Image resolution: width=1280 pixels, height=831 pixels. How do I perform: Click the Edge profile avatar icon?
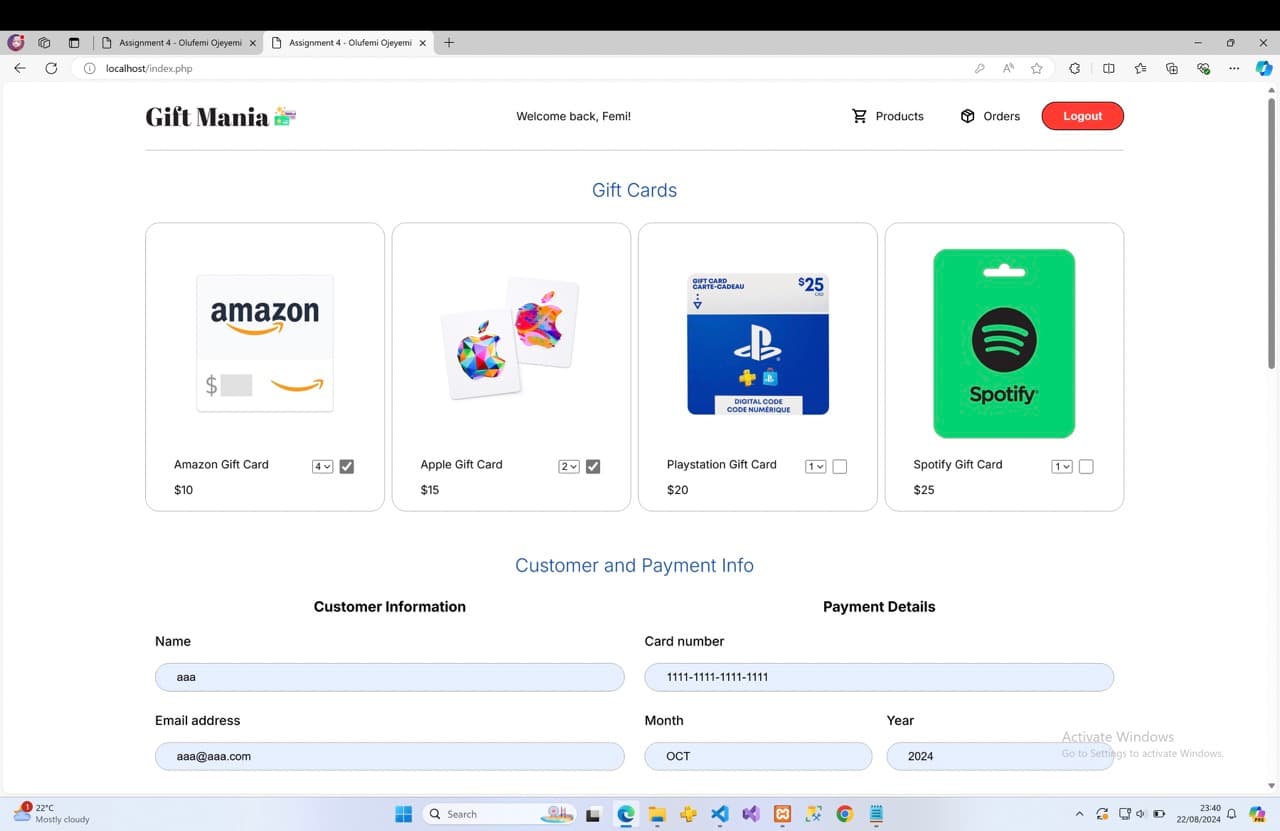[x=16, y=43]
